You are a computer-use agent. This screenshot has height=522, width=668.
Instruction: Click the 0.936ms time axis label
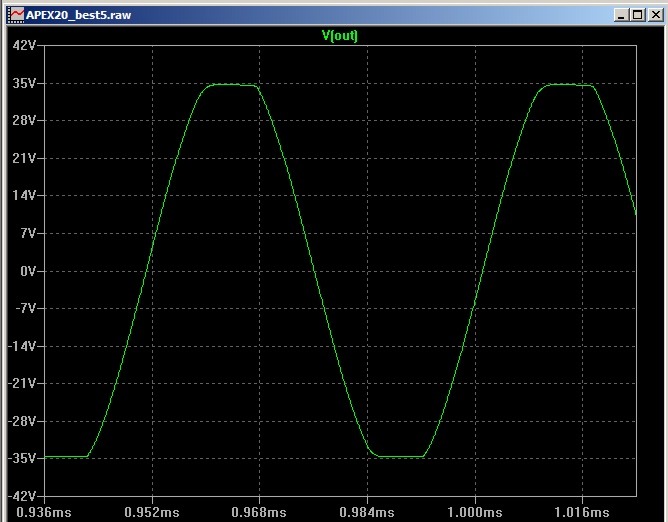[44, 512]
